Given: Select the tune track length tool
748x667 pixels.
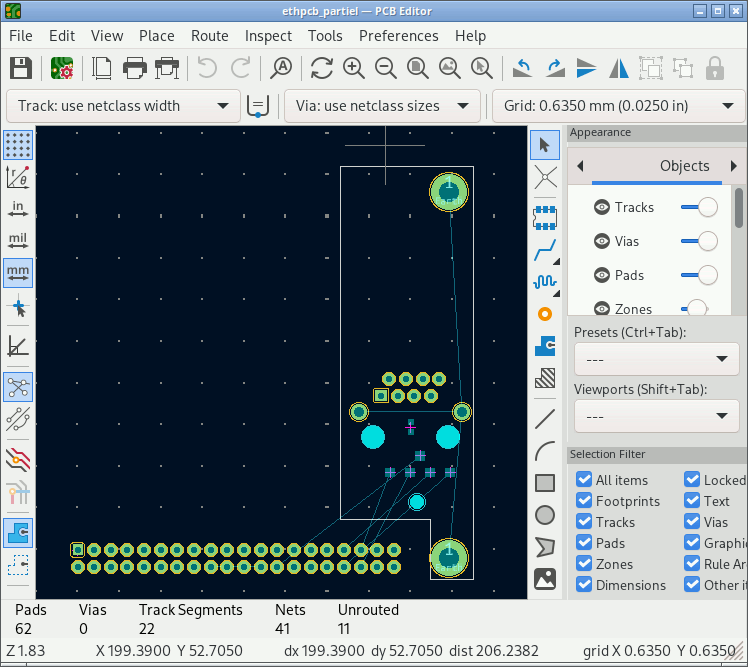Looking at the screenshot, I should click(545, 282).
